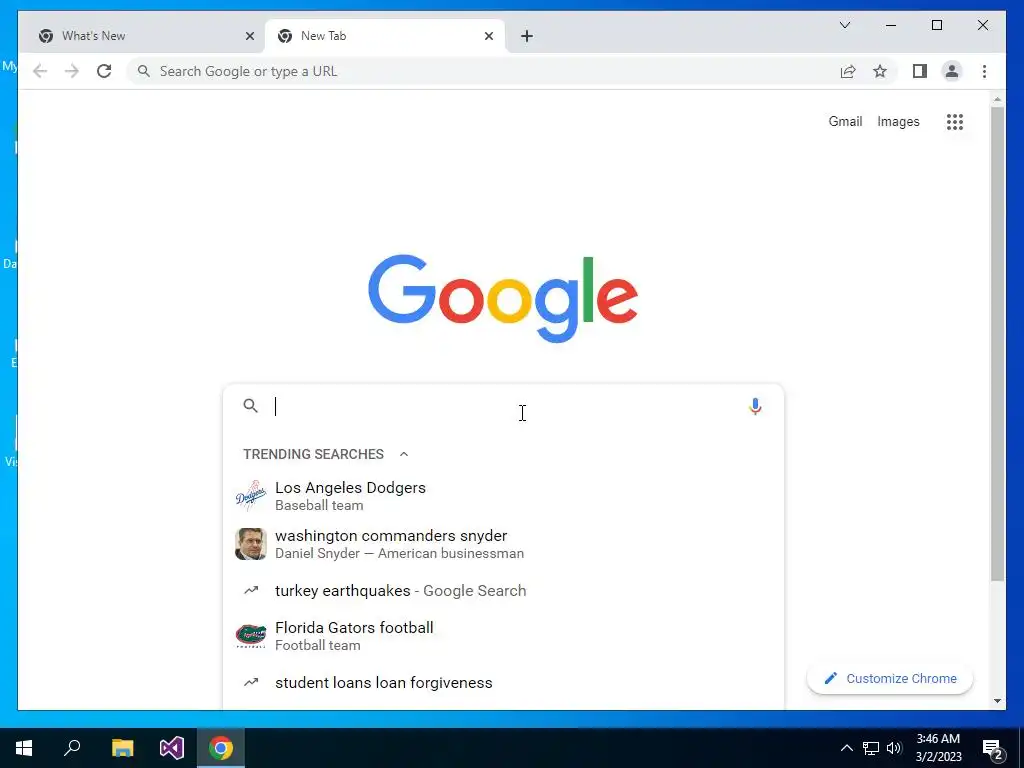Viewport: 1024px width, 768px height.
Task: Click inside the Google search box
Action: click(503, 406)
